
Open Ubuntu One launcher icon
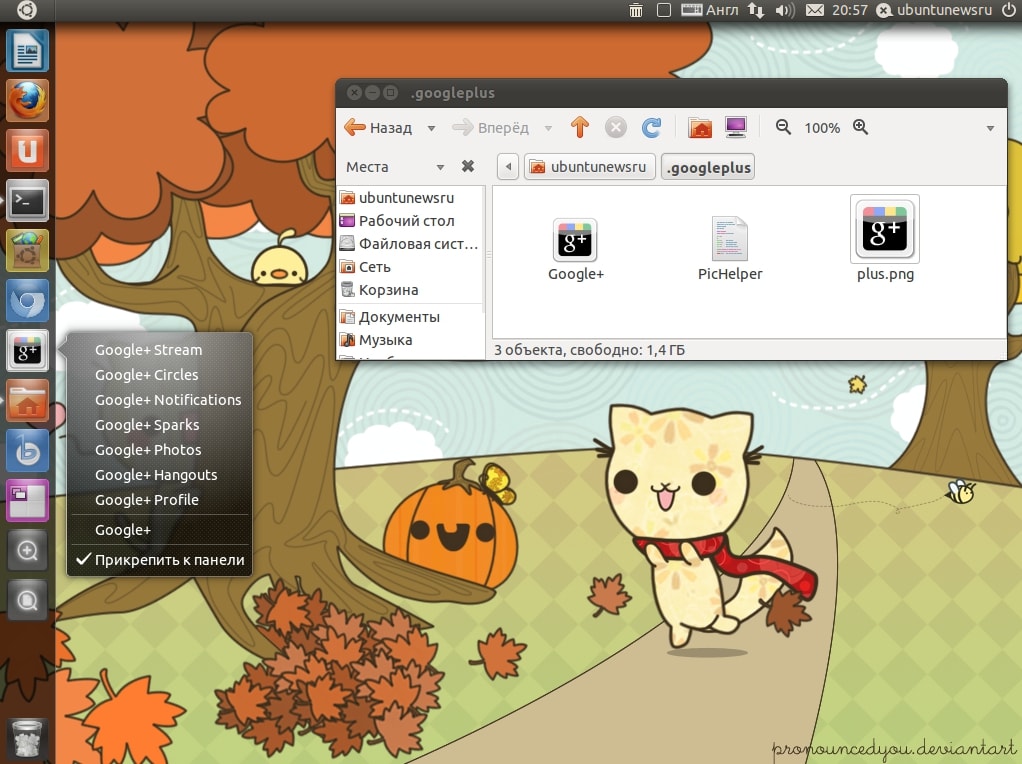click(27, 151)
